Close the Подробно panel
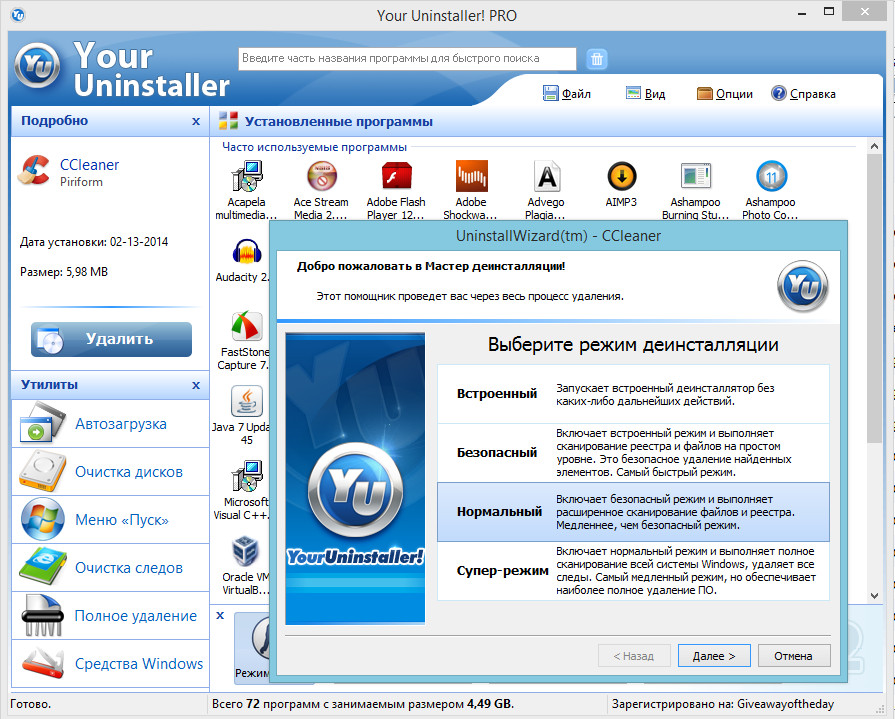The height and width of the screenshot is (719, 895). point(196,121)
